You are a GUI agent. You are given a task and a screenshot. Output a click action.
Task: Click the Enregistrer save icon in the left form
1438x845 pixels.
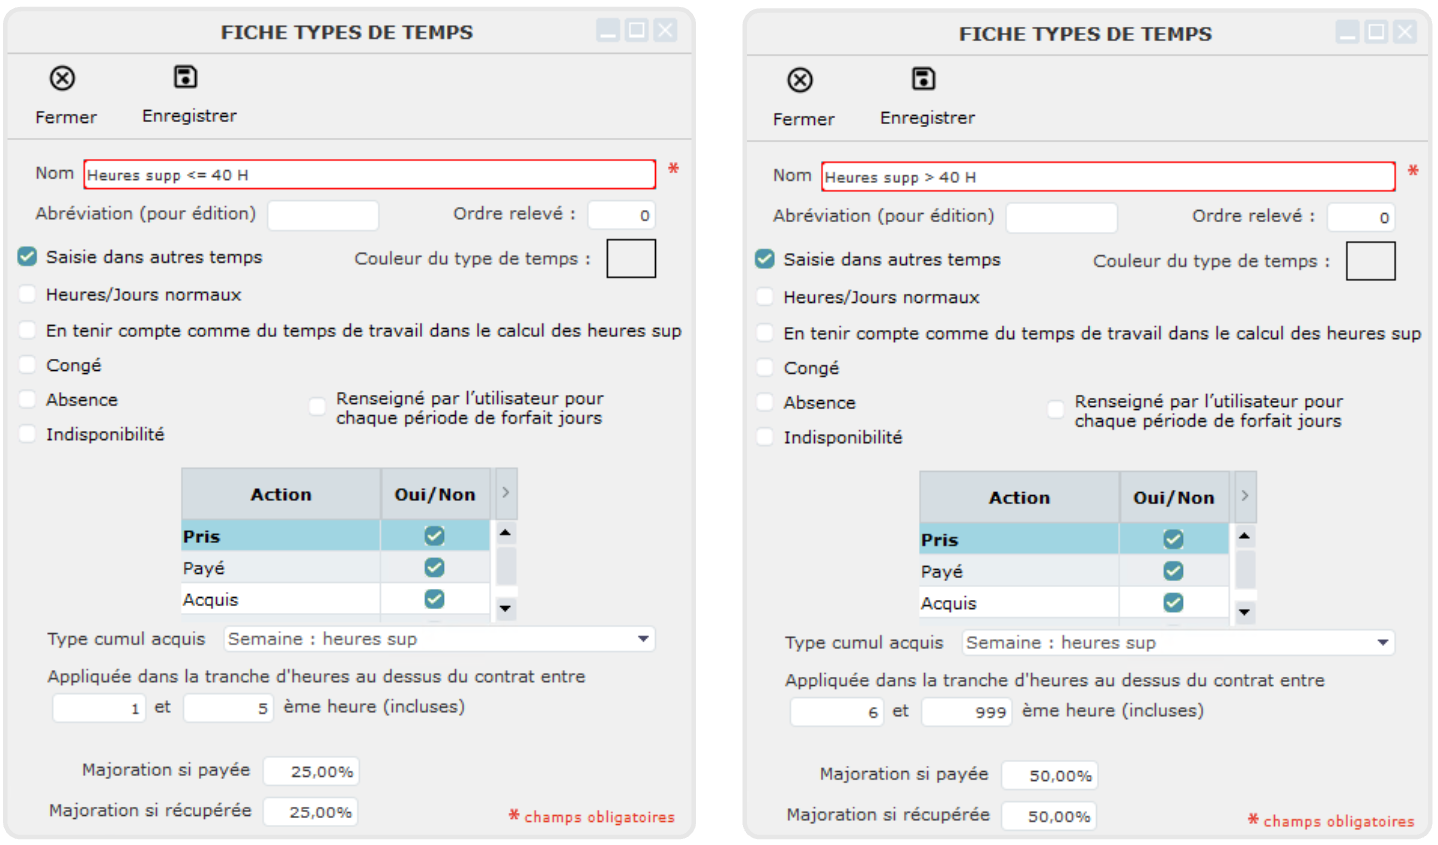tap(186, 77)
